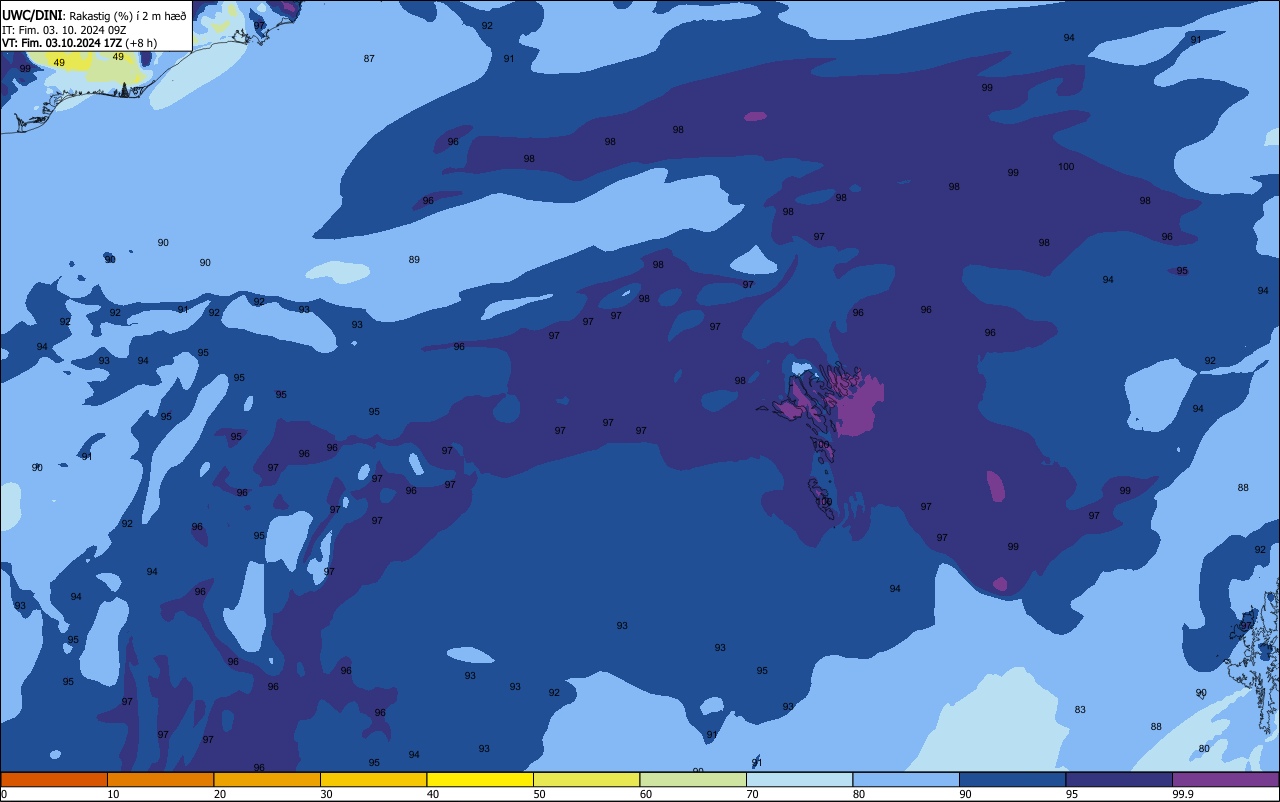Screen dimensions: 1280x802
Task: Click the '89' humidity value on the map
Action: coord(414,260)
